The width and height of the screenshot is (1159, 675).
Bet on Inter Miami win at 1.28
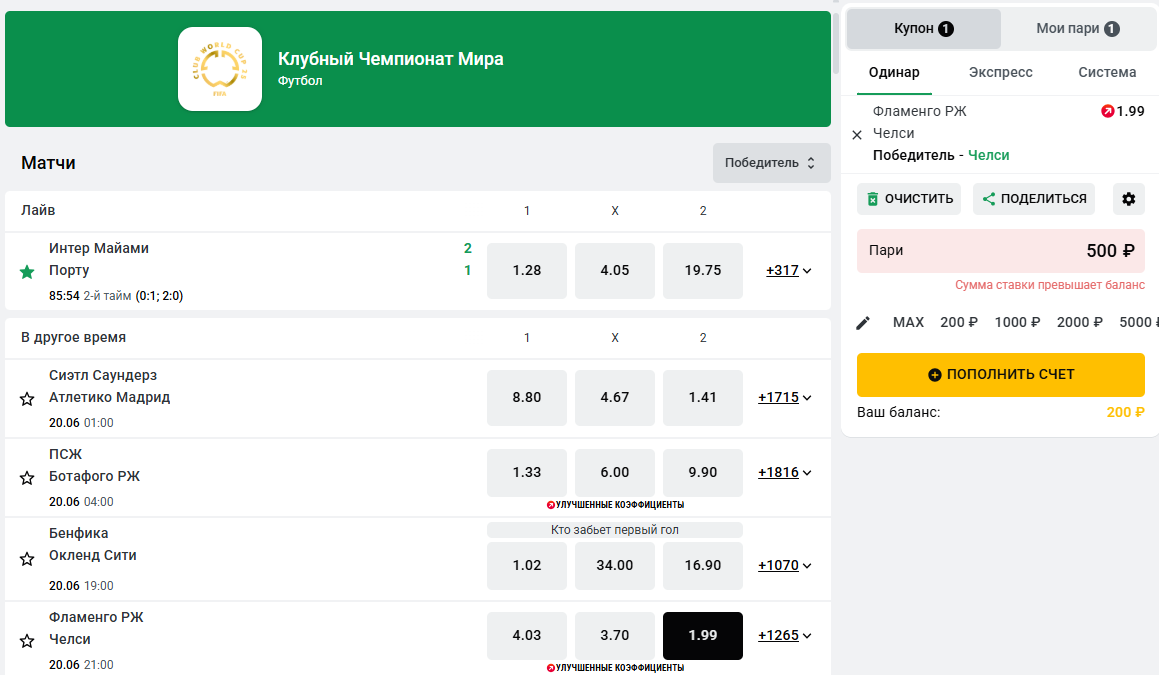click(527, 271)
